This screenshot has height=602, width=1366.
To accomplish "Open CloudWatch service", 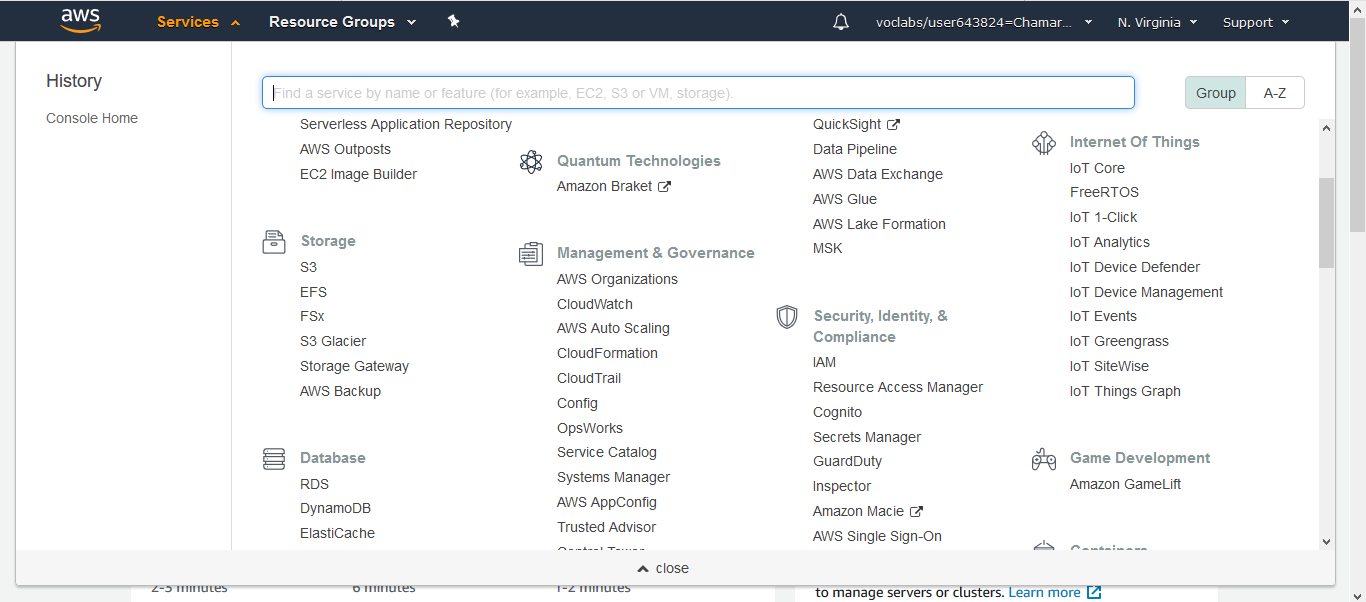I will pos(595,304).
